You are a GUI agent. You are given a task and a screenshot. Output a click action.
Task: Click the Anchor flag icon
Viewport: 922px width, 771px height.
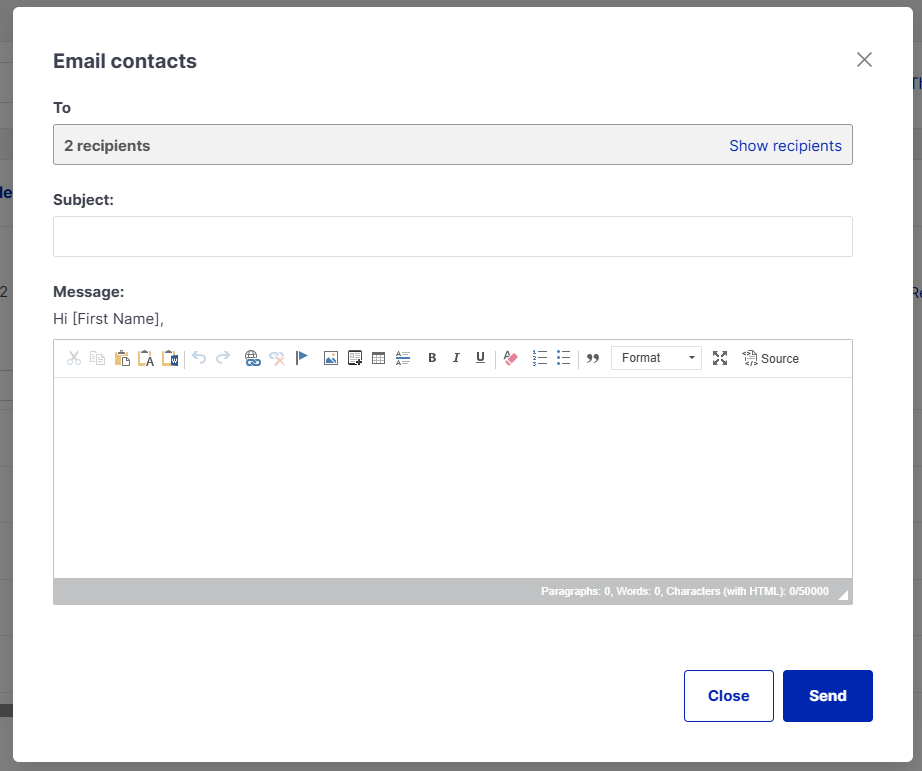click(302, 358)
